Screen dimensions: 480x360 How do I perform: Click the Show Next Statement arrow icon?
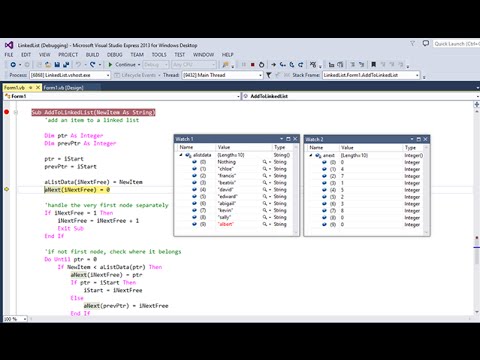tap(273, 65)
